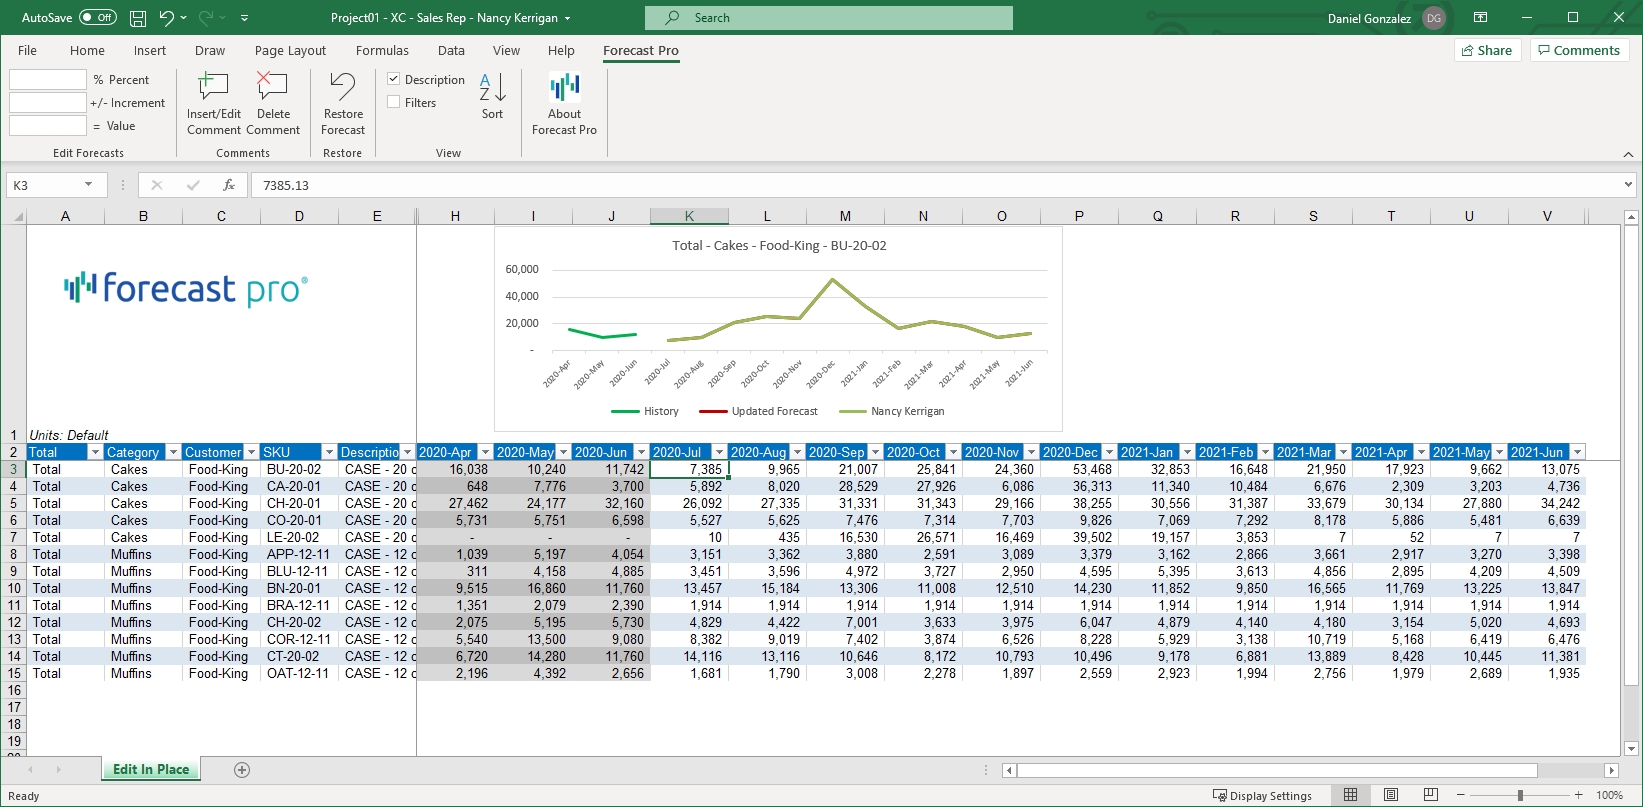
Task: Uncheck the Description checkbox
Action: pyautogui.click(x=394, y=79)
